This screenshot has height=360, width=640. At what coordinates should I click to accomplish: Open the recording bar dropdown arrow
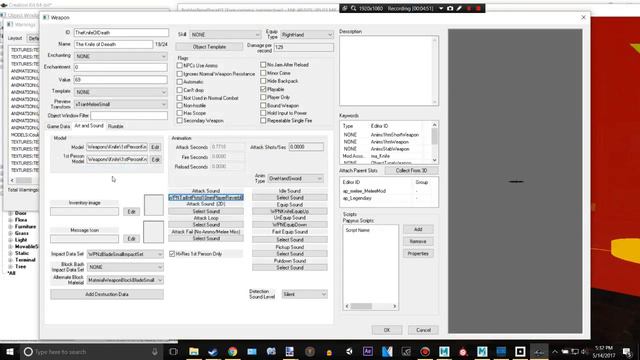tap(441, 8)
